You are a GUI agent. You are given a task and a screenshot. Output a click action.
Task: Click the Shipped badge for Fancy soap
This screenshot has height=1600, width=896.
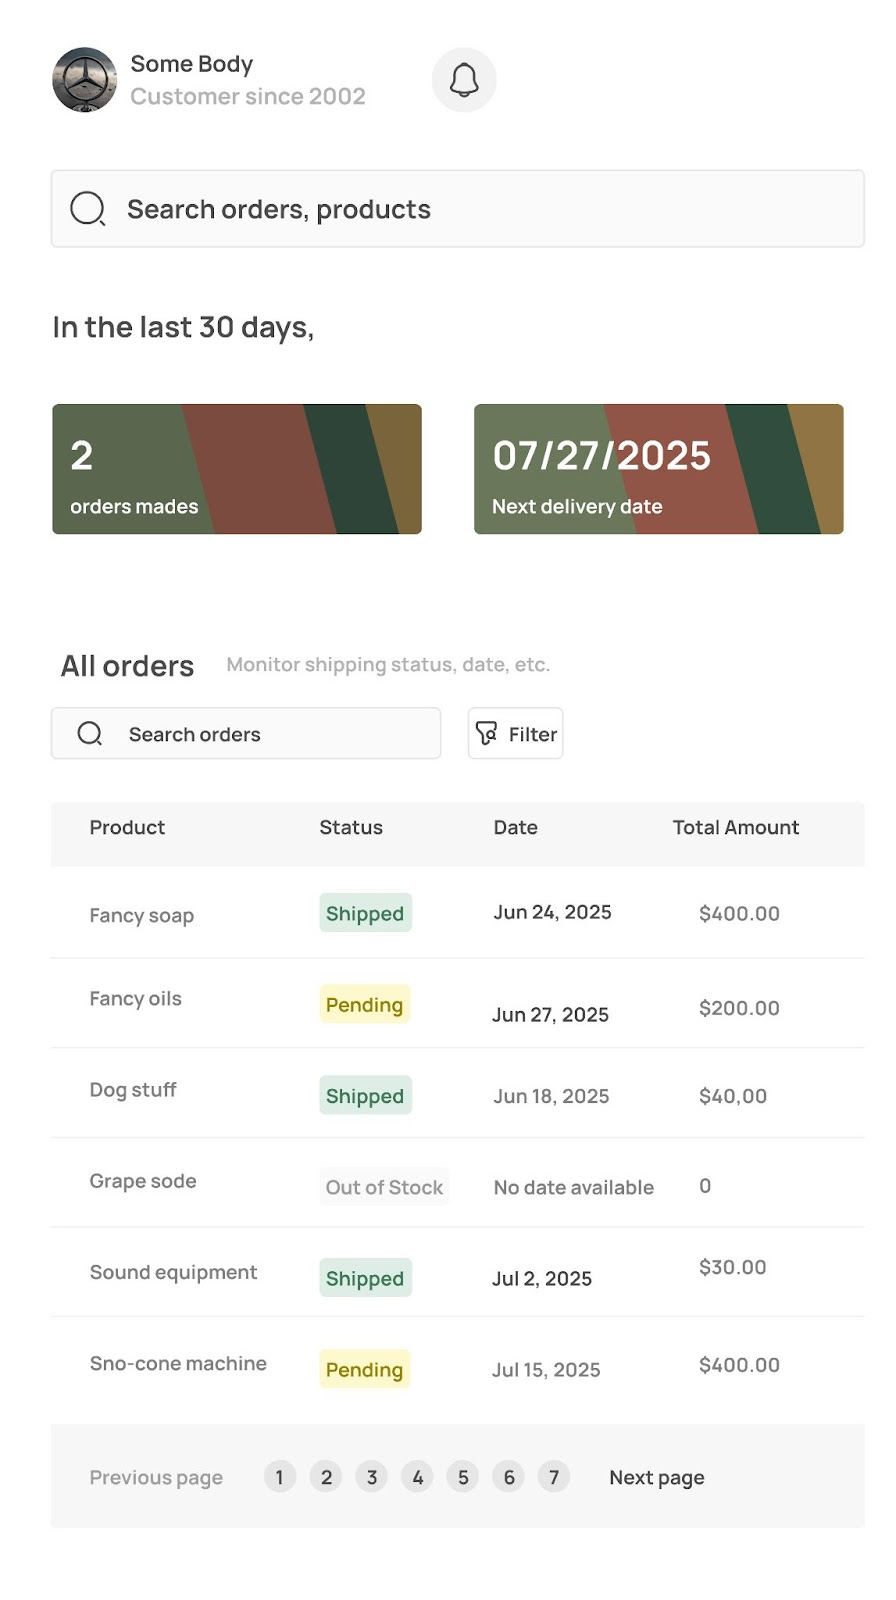tap(365, 912)
